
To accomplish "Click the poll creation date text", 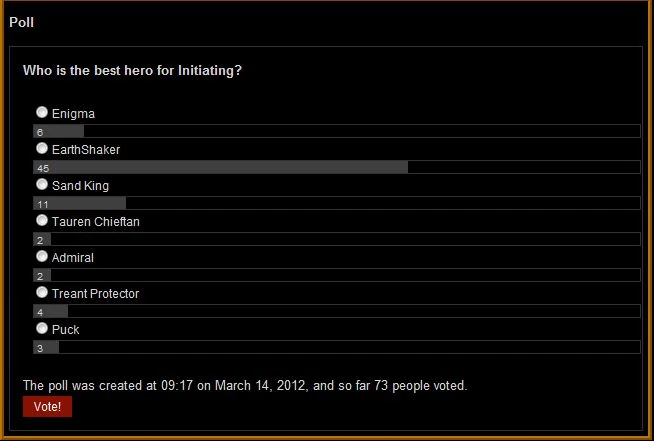I will click(244, 385).
